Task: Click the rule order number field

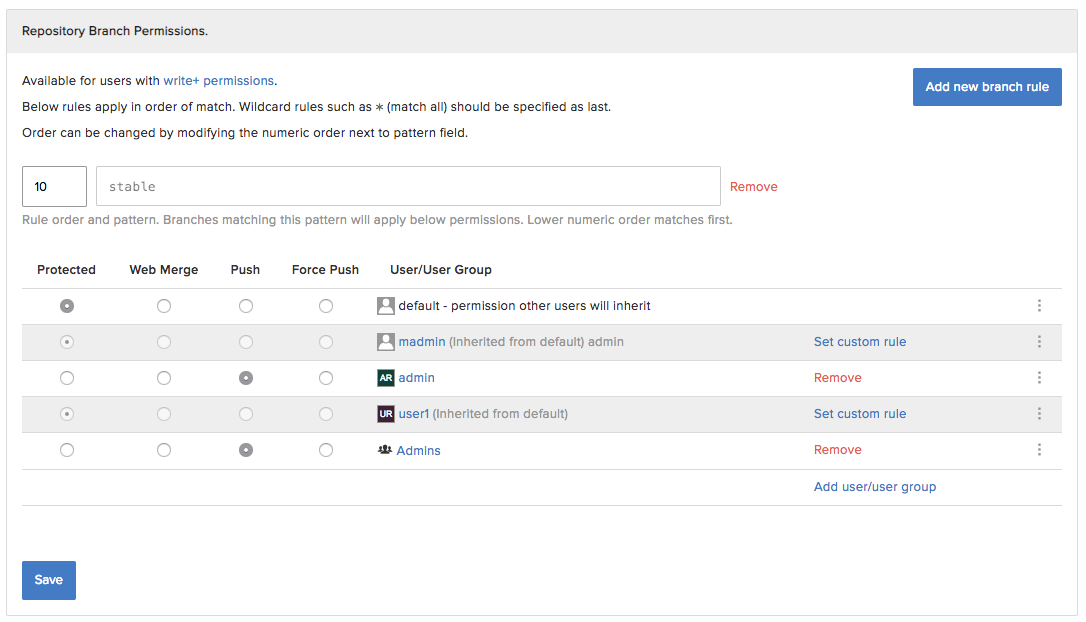Action: (54, 187)
